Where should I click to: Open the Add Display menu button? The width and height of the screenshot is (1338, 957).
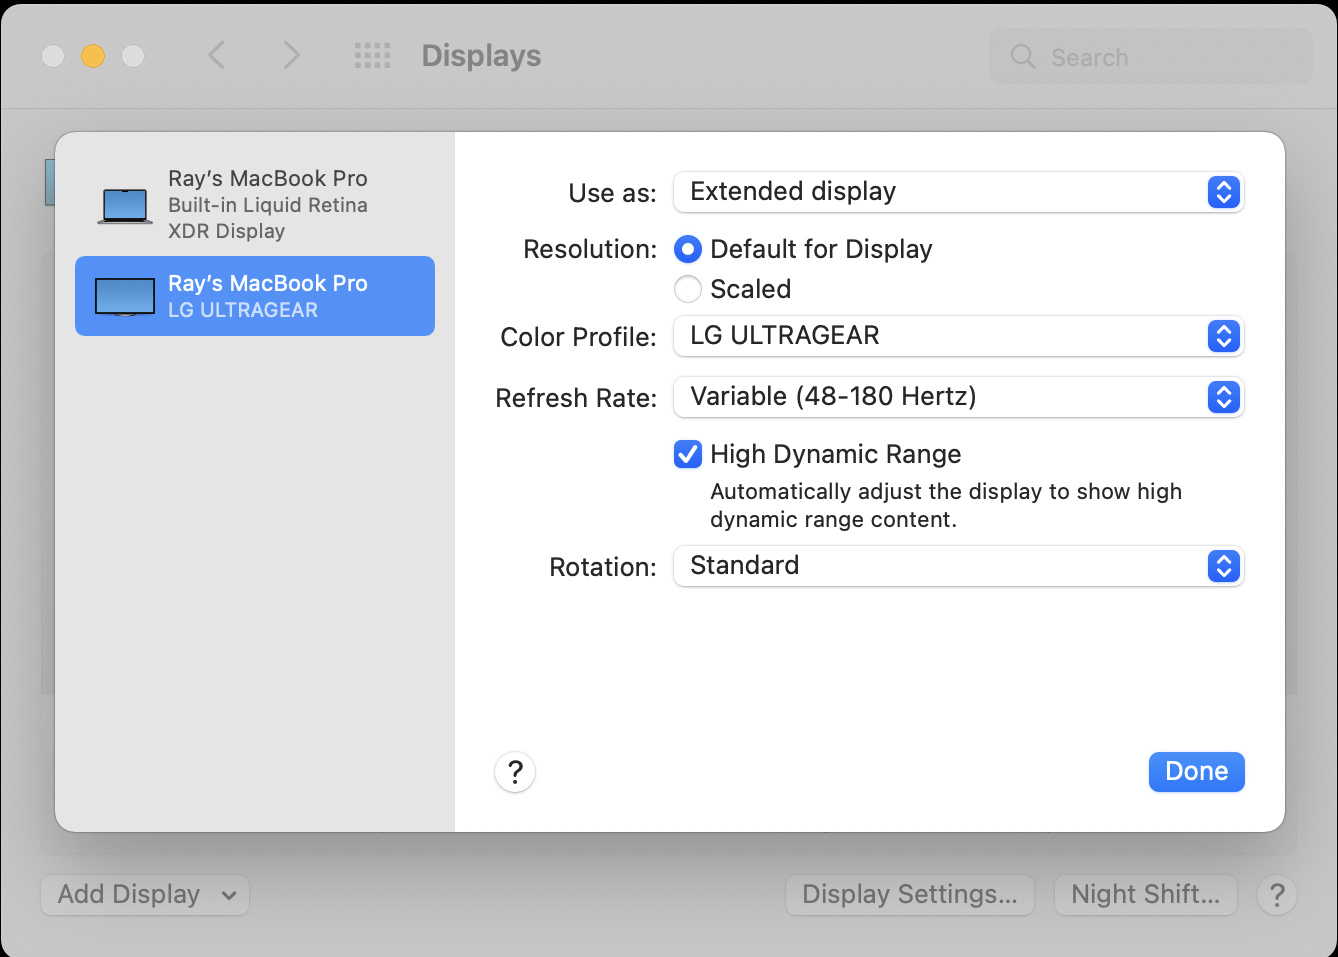click(145, 895)
